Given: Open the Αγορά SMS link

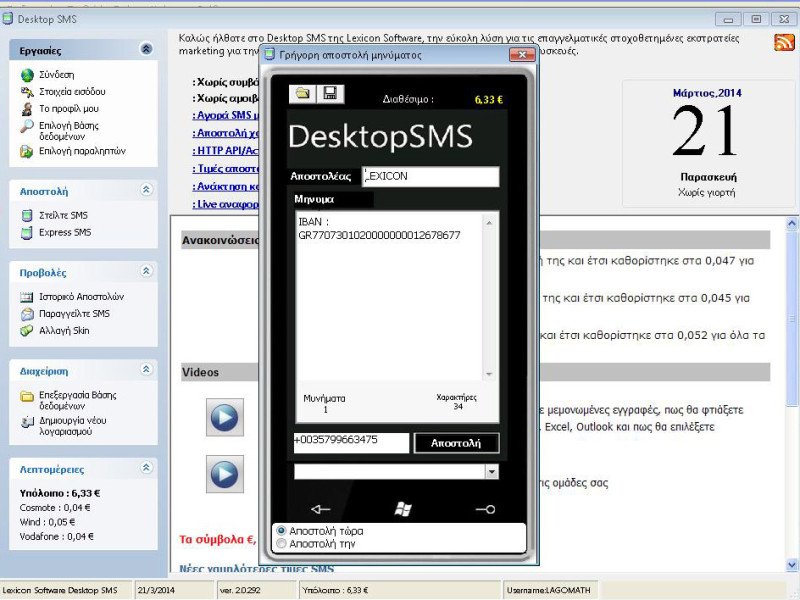Looking at the screenshot, I should [226, 115].
